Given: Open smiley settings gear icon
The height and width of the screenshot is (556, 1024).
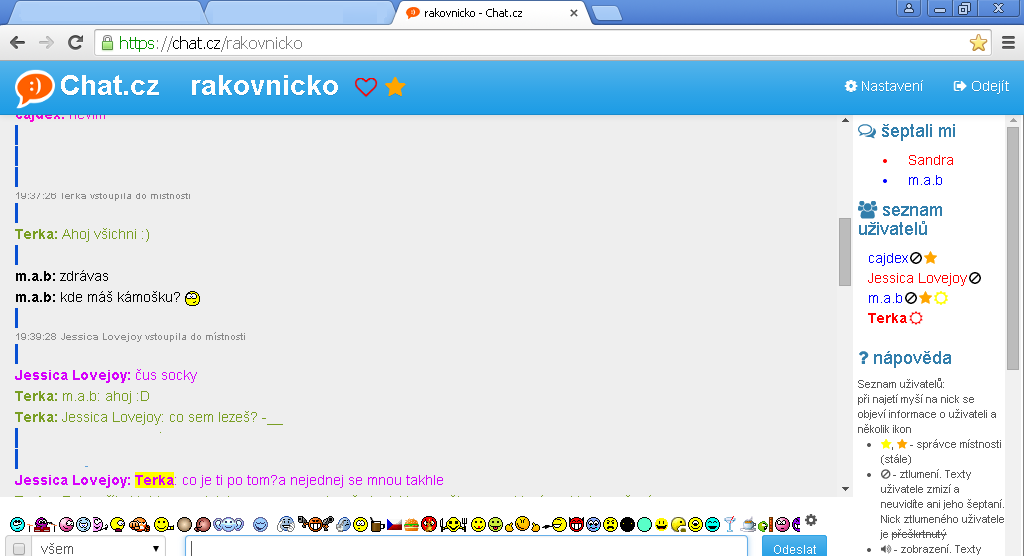Looking at the screenshot, I should click(x=811, y=520).
